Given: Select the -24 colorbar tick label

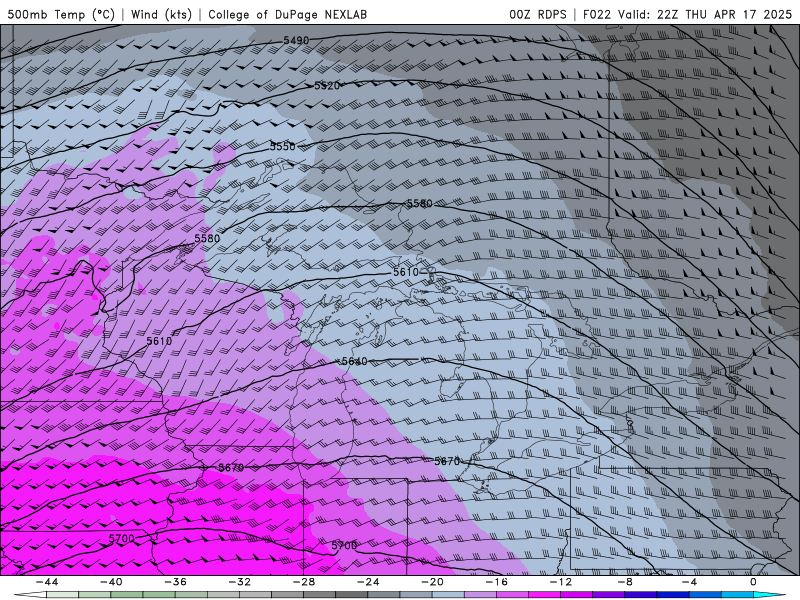Looking at the screenshot, I should click(368, 582).
